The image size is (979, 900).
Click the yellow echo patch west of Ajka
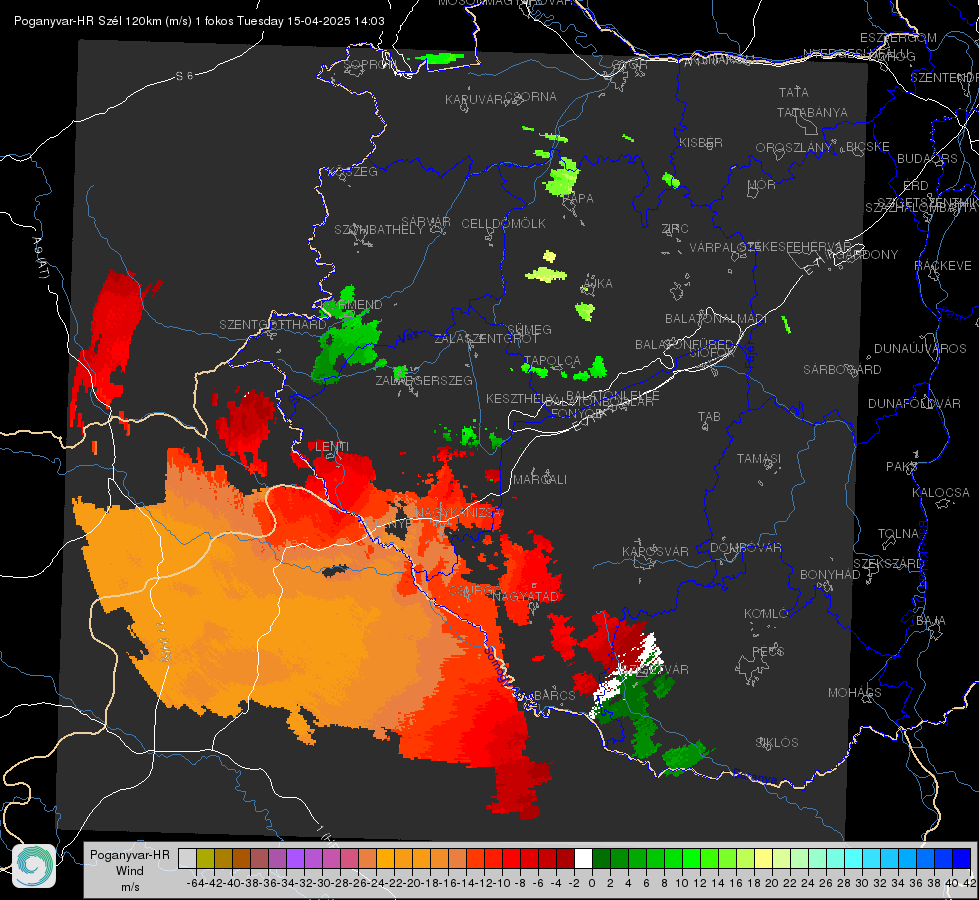[x=546, y=274]
